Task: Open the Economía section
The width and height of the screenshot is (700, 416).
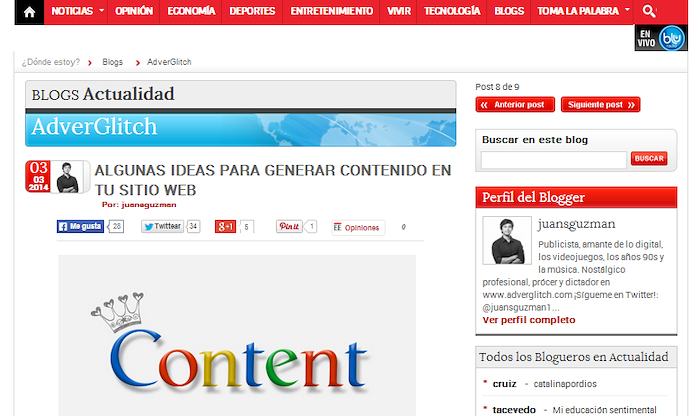Action: coord(191,11)
